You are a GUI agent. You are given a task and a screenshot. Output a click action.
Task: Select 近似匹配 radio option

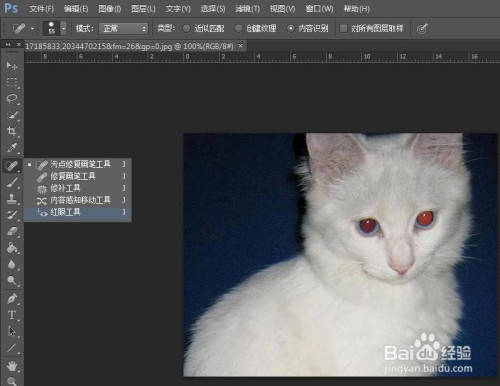[187, 29]
